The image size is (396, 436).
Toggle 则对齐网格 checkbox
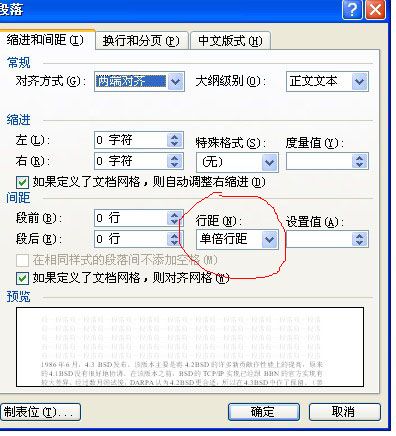[x=22, y=278]
